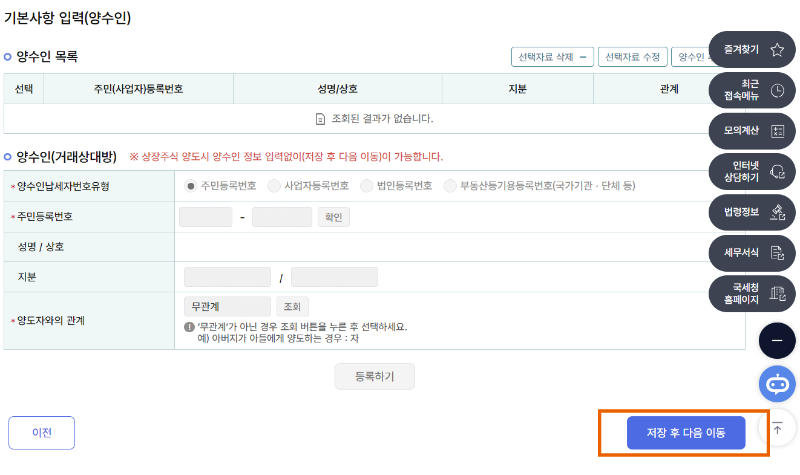Click 선택자료 삭제 button
The image size is (800, 475).
pos(552,57)
